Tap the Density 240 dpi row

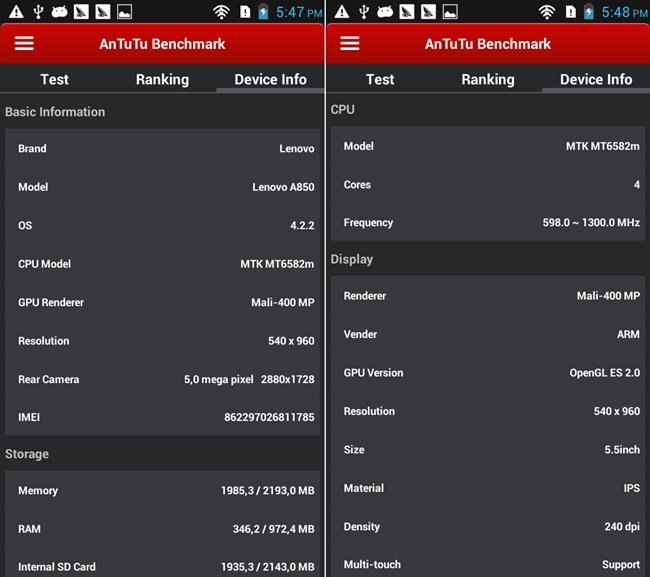(488, 526)
